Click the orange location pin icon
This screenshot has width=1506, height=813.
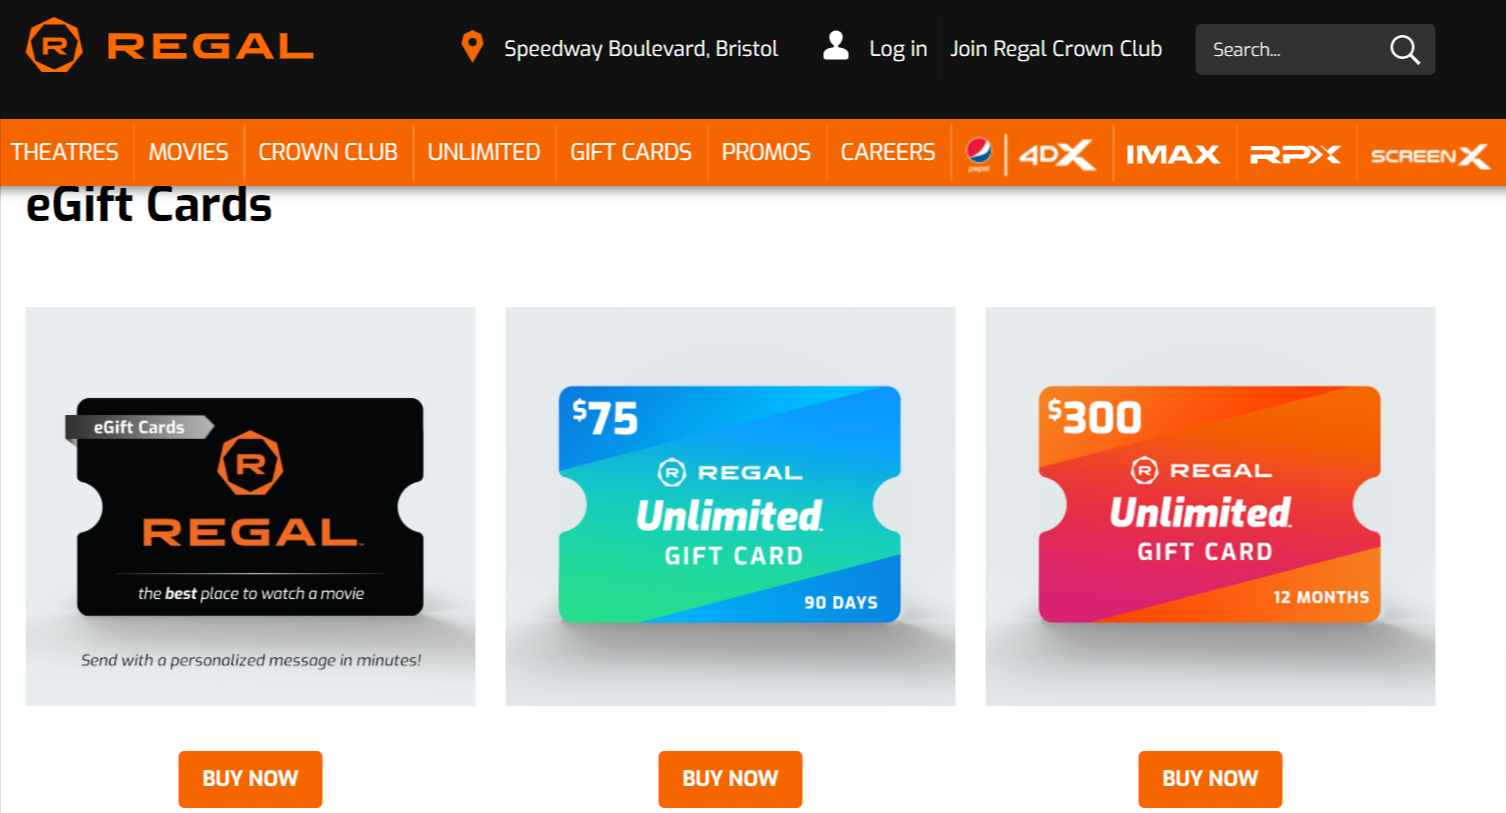click(x=472, y=46)
